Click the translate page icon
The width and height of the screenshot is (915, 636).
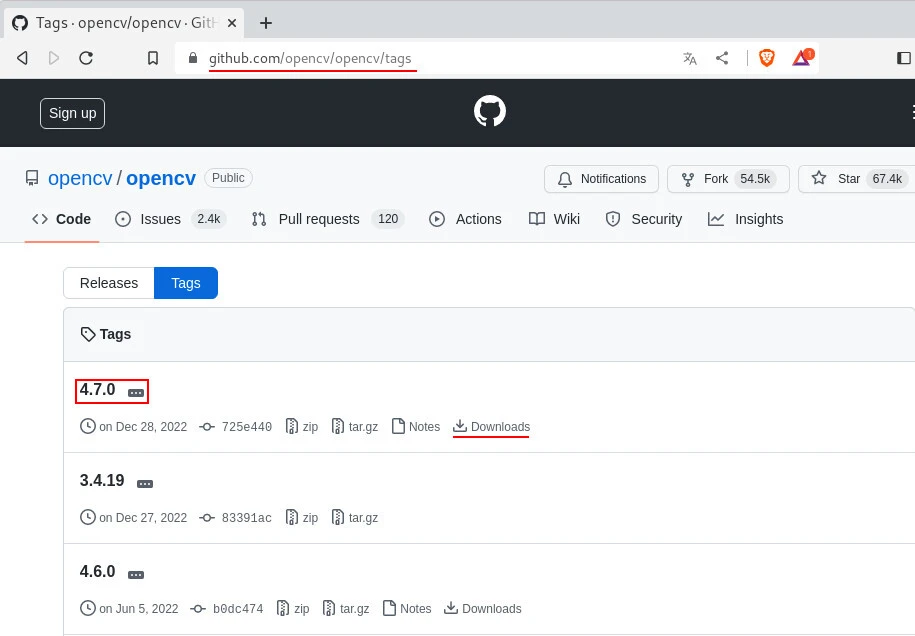pos(689,57)
